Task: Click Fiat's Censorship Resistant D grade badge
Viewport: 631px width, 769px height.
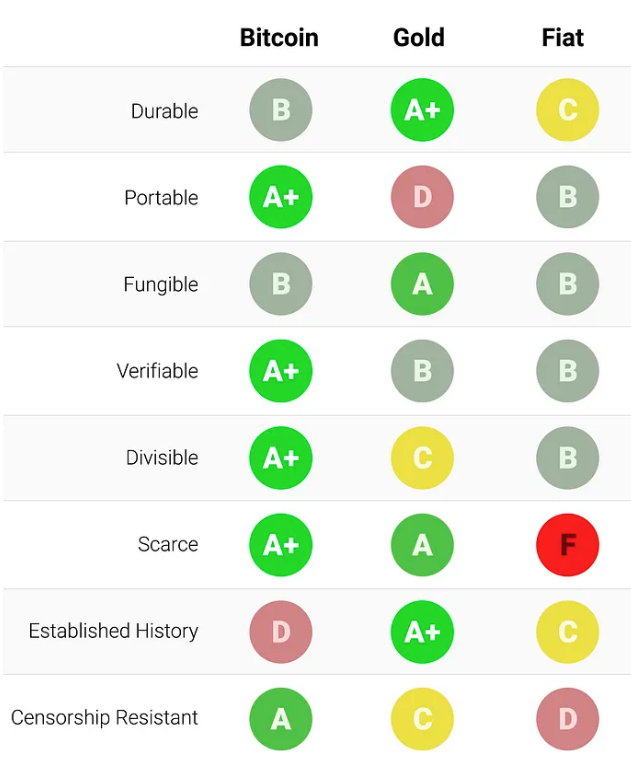Action: point(567,718)
